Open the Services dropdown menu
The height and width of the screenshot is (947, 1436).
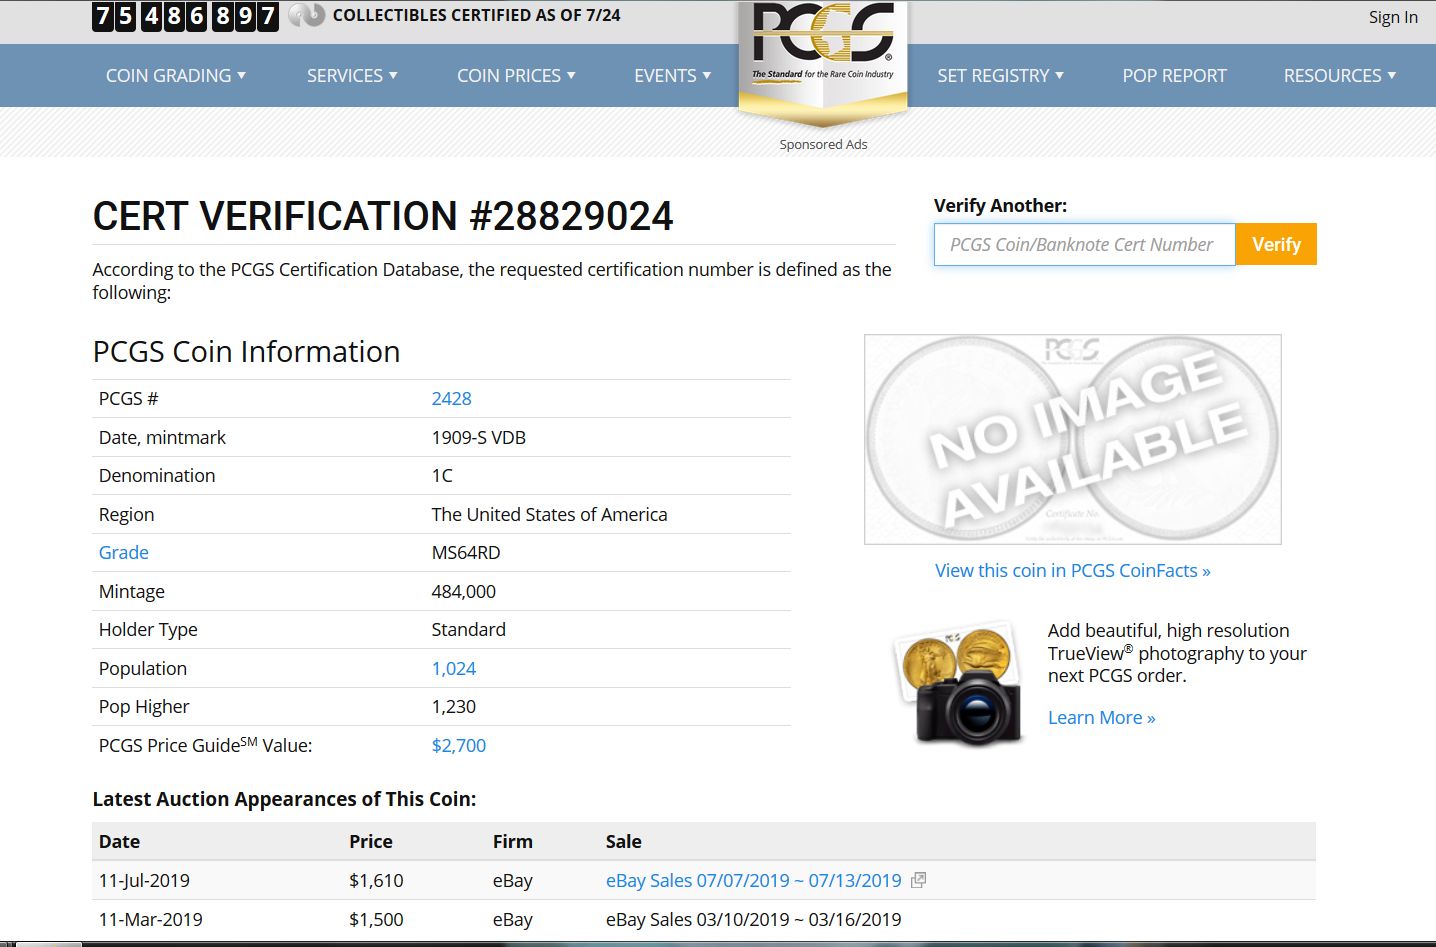coord(352,76)
